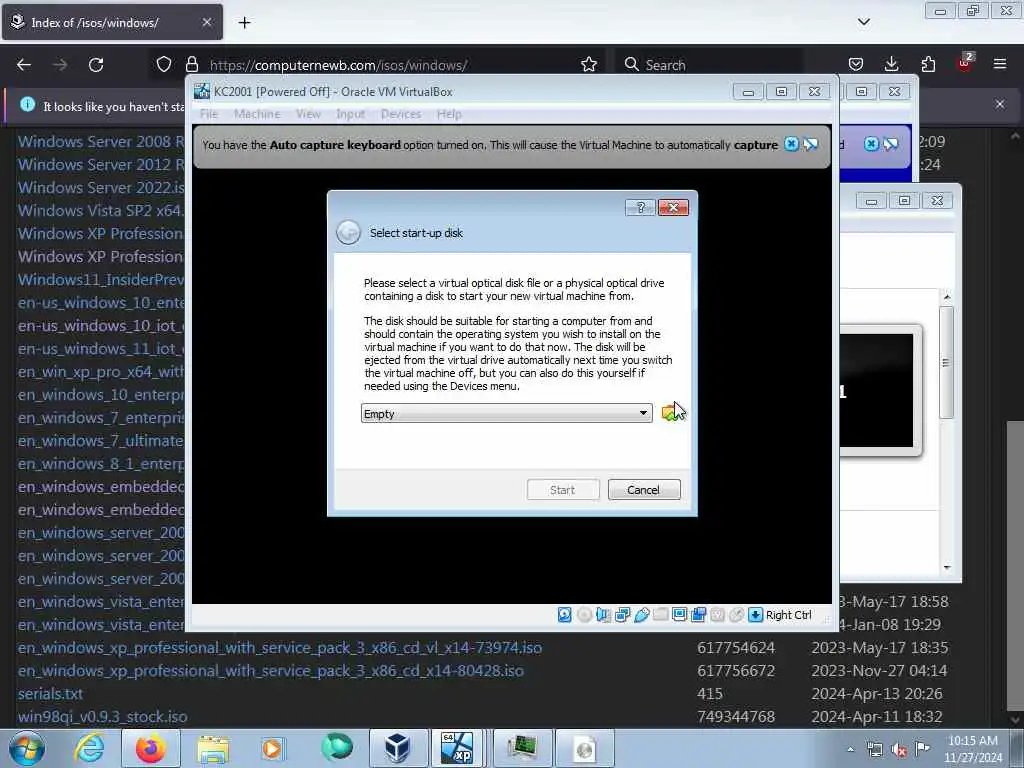Click the muted volume icon in the system tray
The height and width of the screenshot is (768, 1024).
899,750
